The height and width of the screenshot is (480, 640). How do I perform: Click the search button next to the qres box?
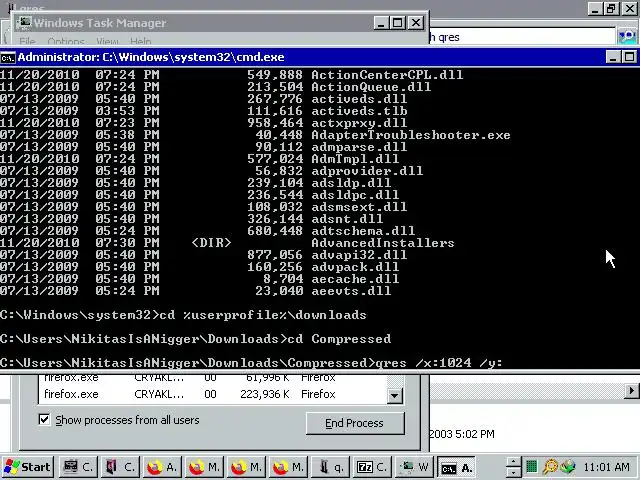[x=627, y=37]
